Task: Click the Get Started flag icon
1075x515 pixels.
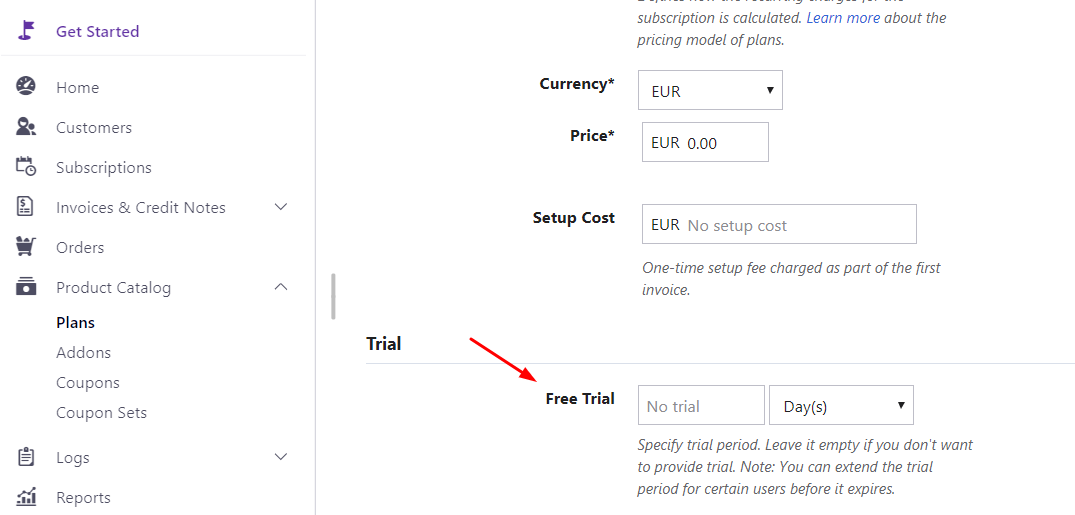Action: click(x=26, y=31)
